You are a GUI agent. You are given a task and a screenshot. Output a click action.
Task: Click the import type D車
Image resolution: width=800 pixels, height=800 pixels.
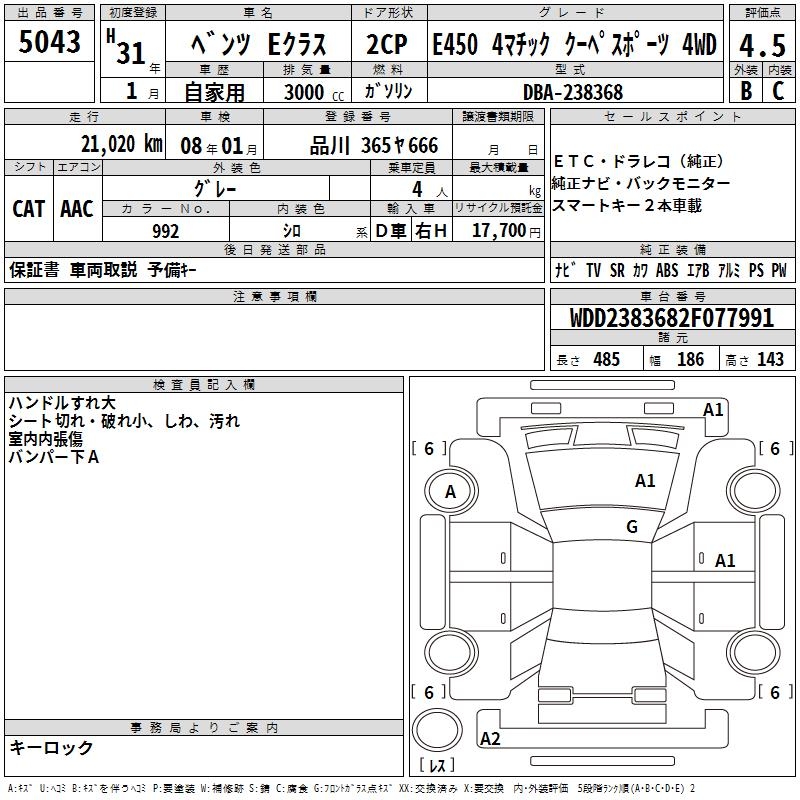[391, 231]
